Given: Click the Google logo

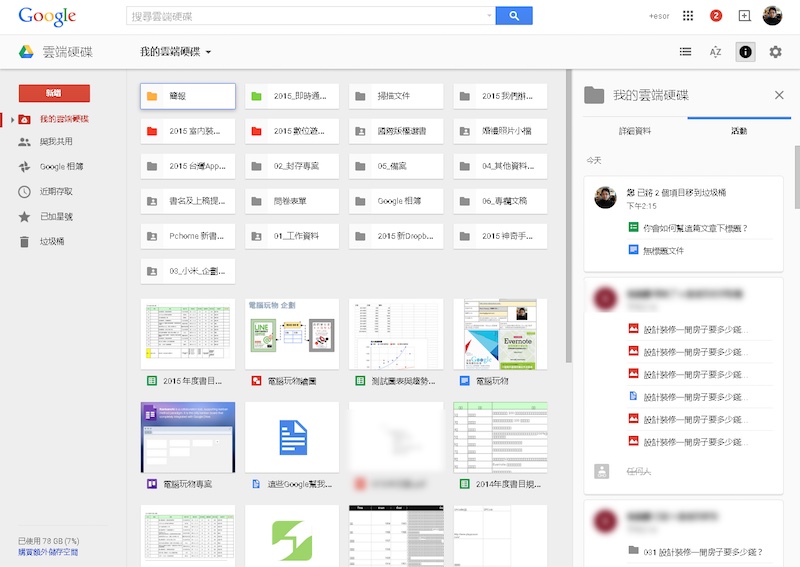Looking at the screenshot, I should click(x=47, y=16).
